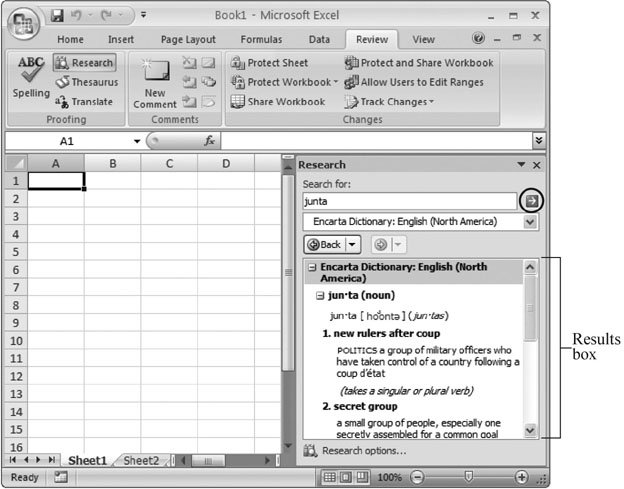Redo action in Quick Access toolbar

click(107, 16)
